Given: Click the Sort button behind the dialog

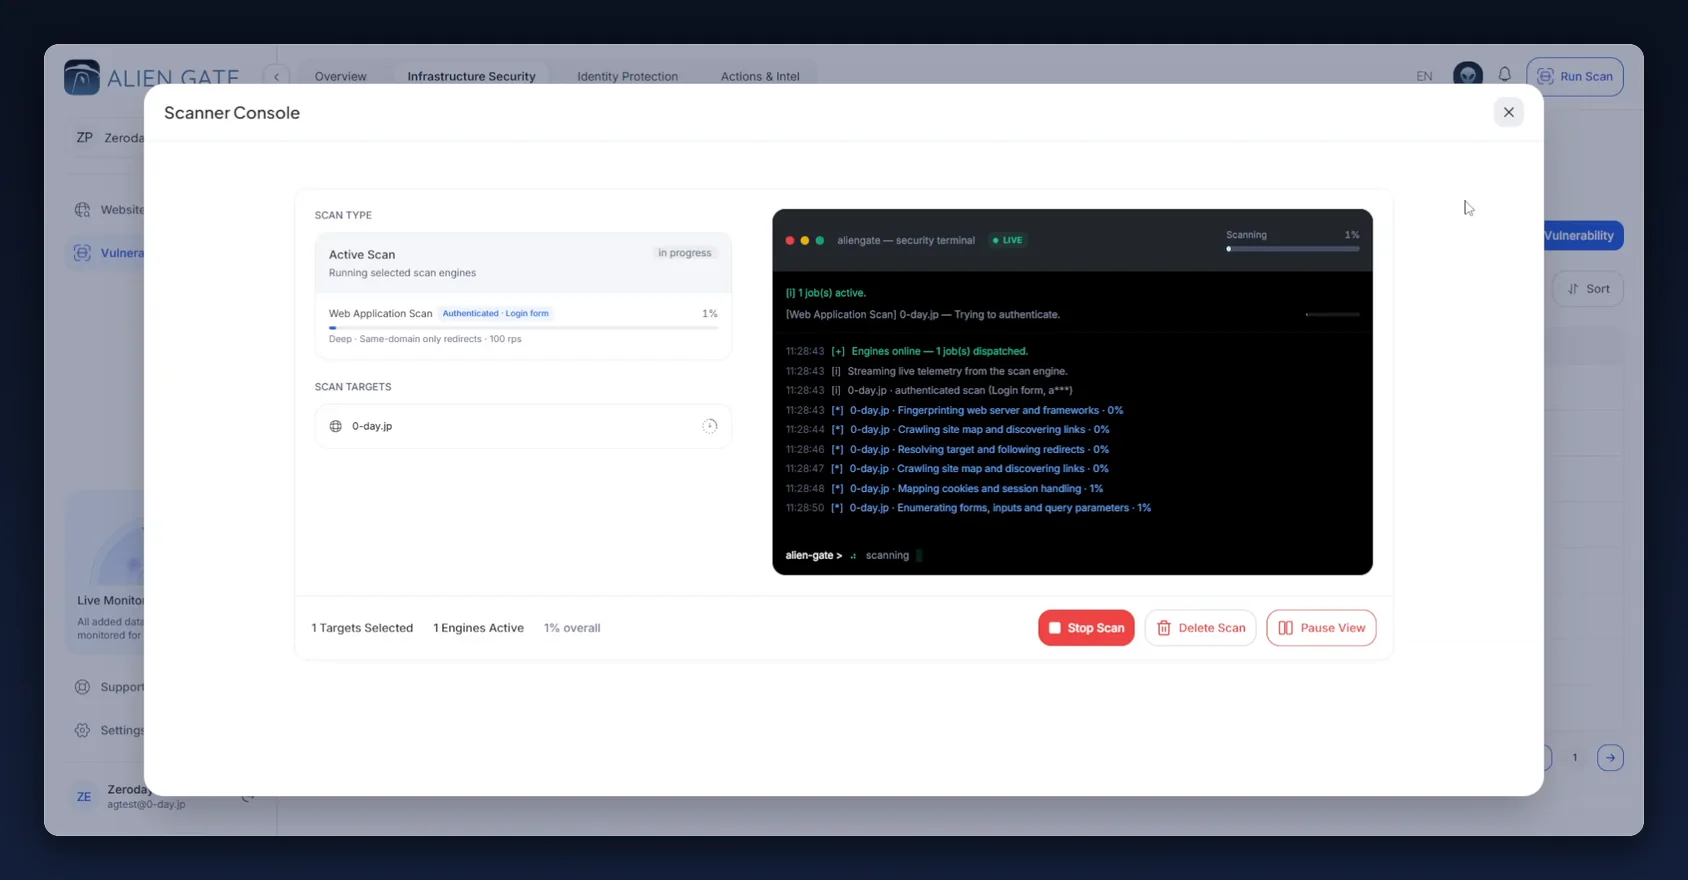Looking at the screenshot, I should tap(1588, 289).
